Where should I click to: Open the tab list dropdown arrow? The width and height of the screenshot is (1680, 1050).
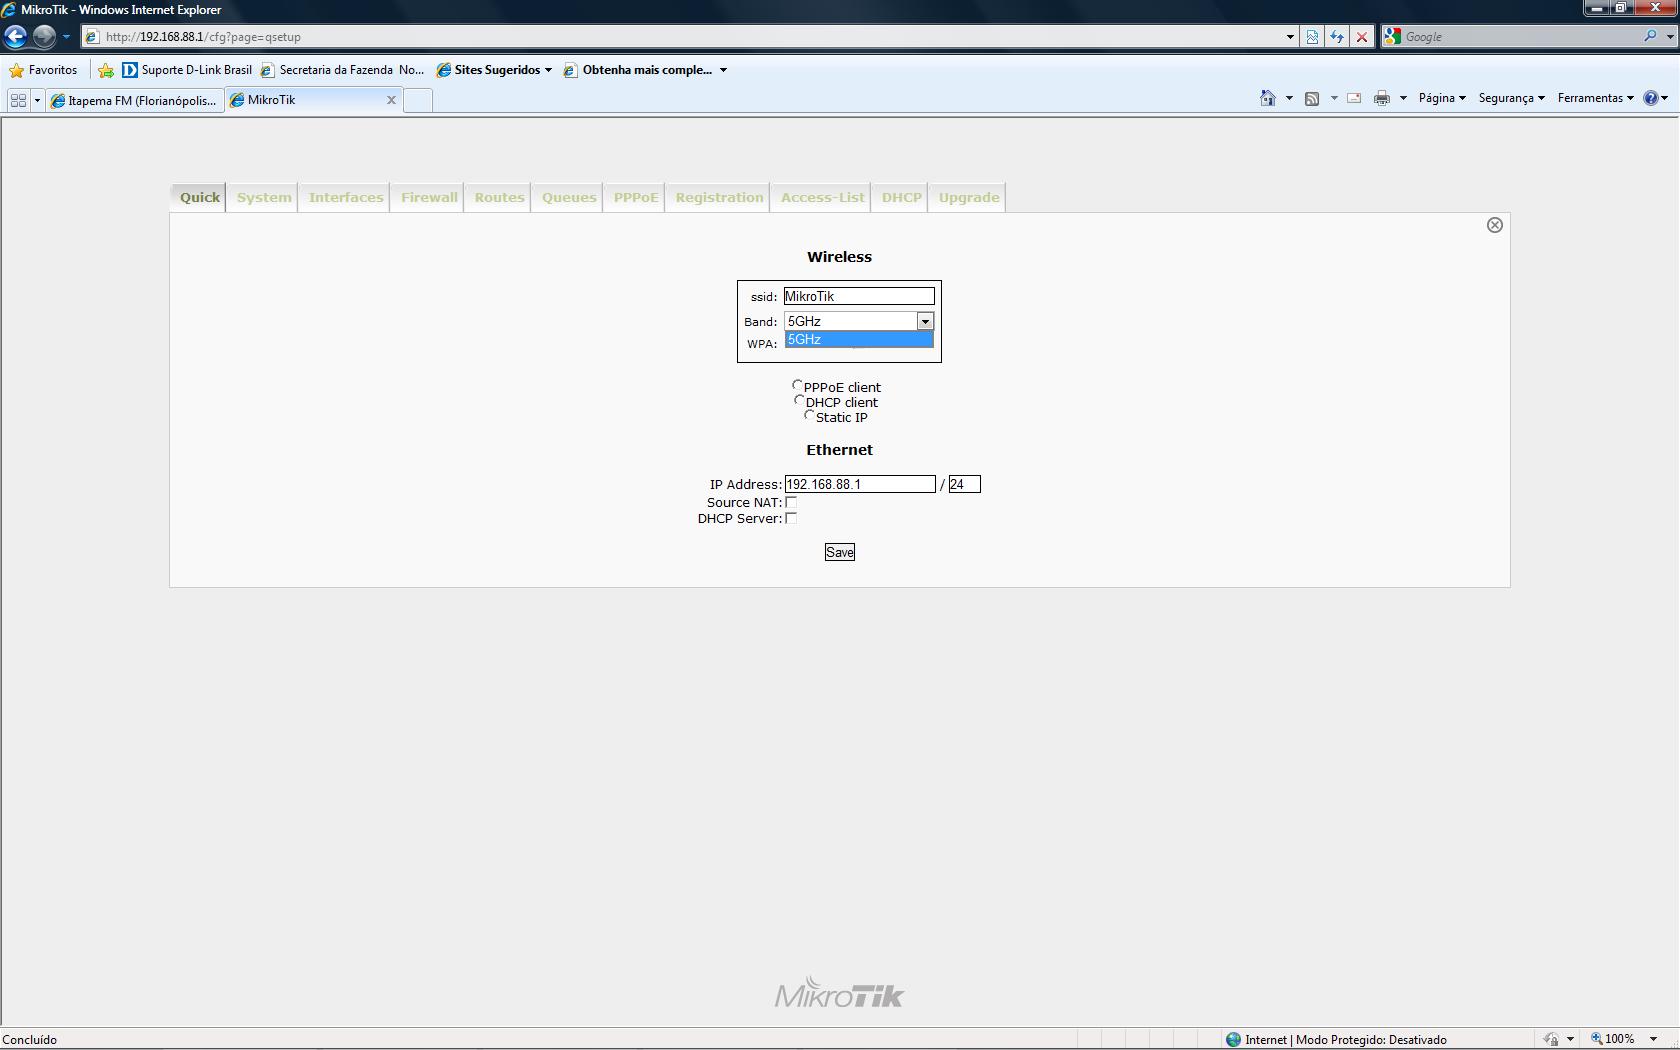37,100
